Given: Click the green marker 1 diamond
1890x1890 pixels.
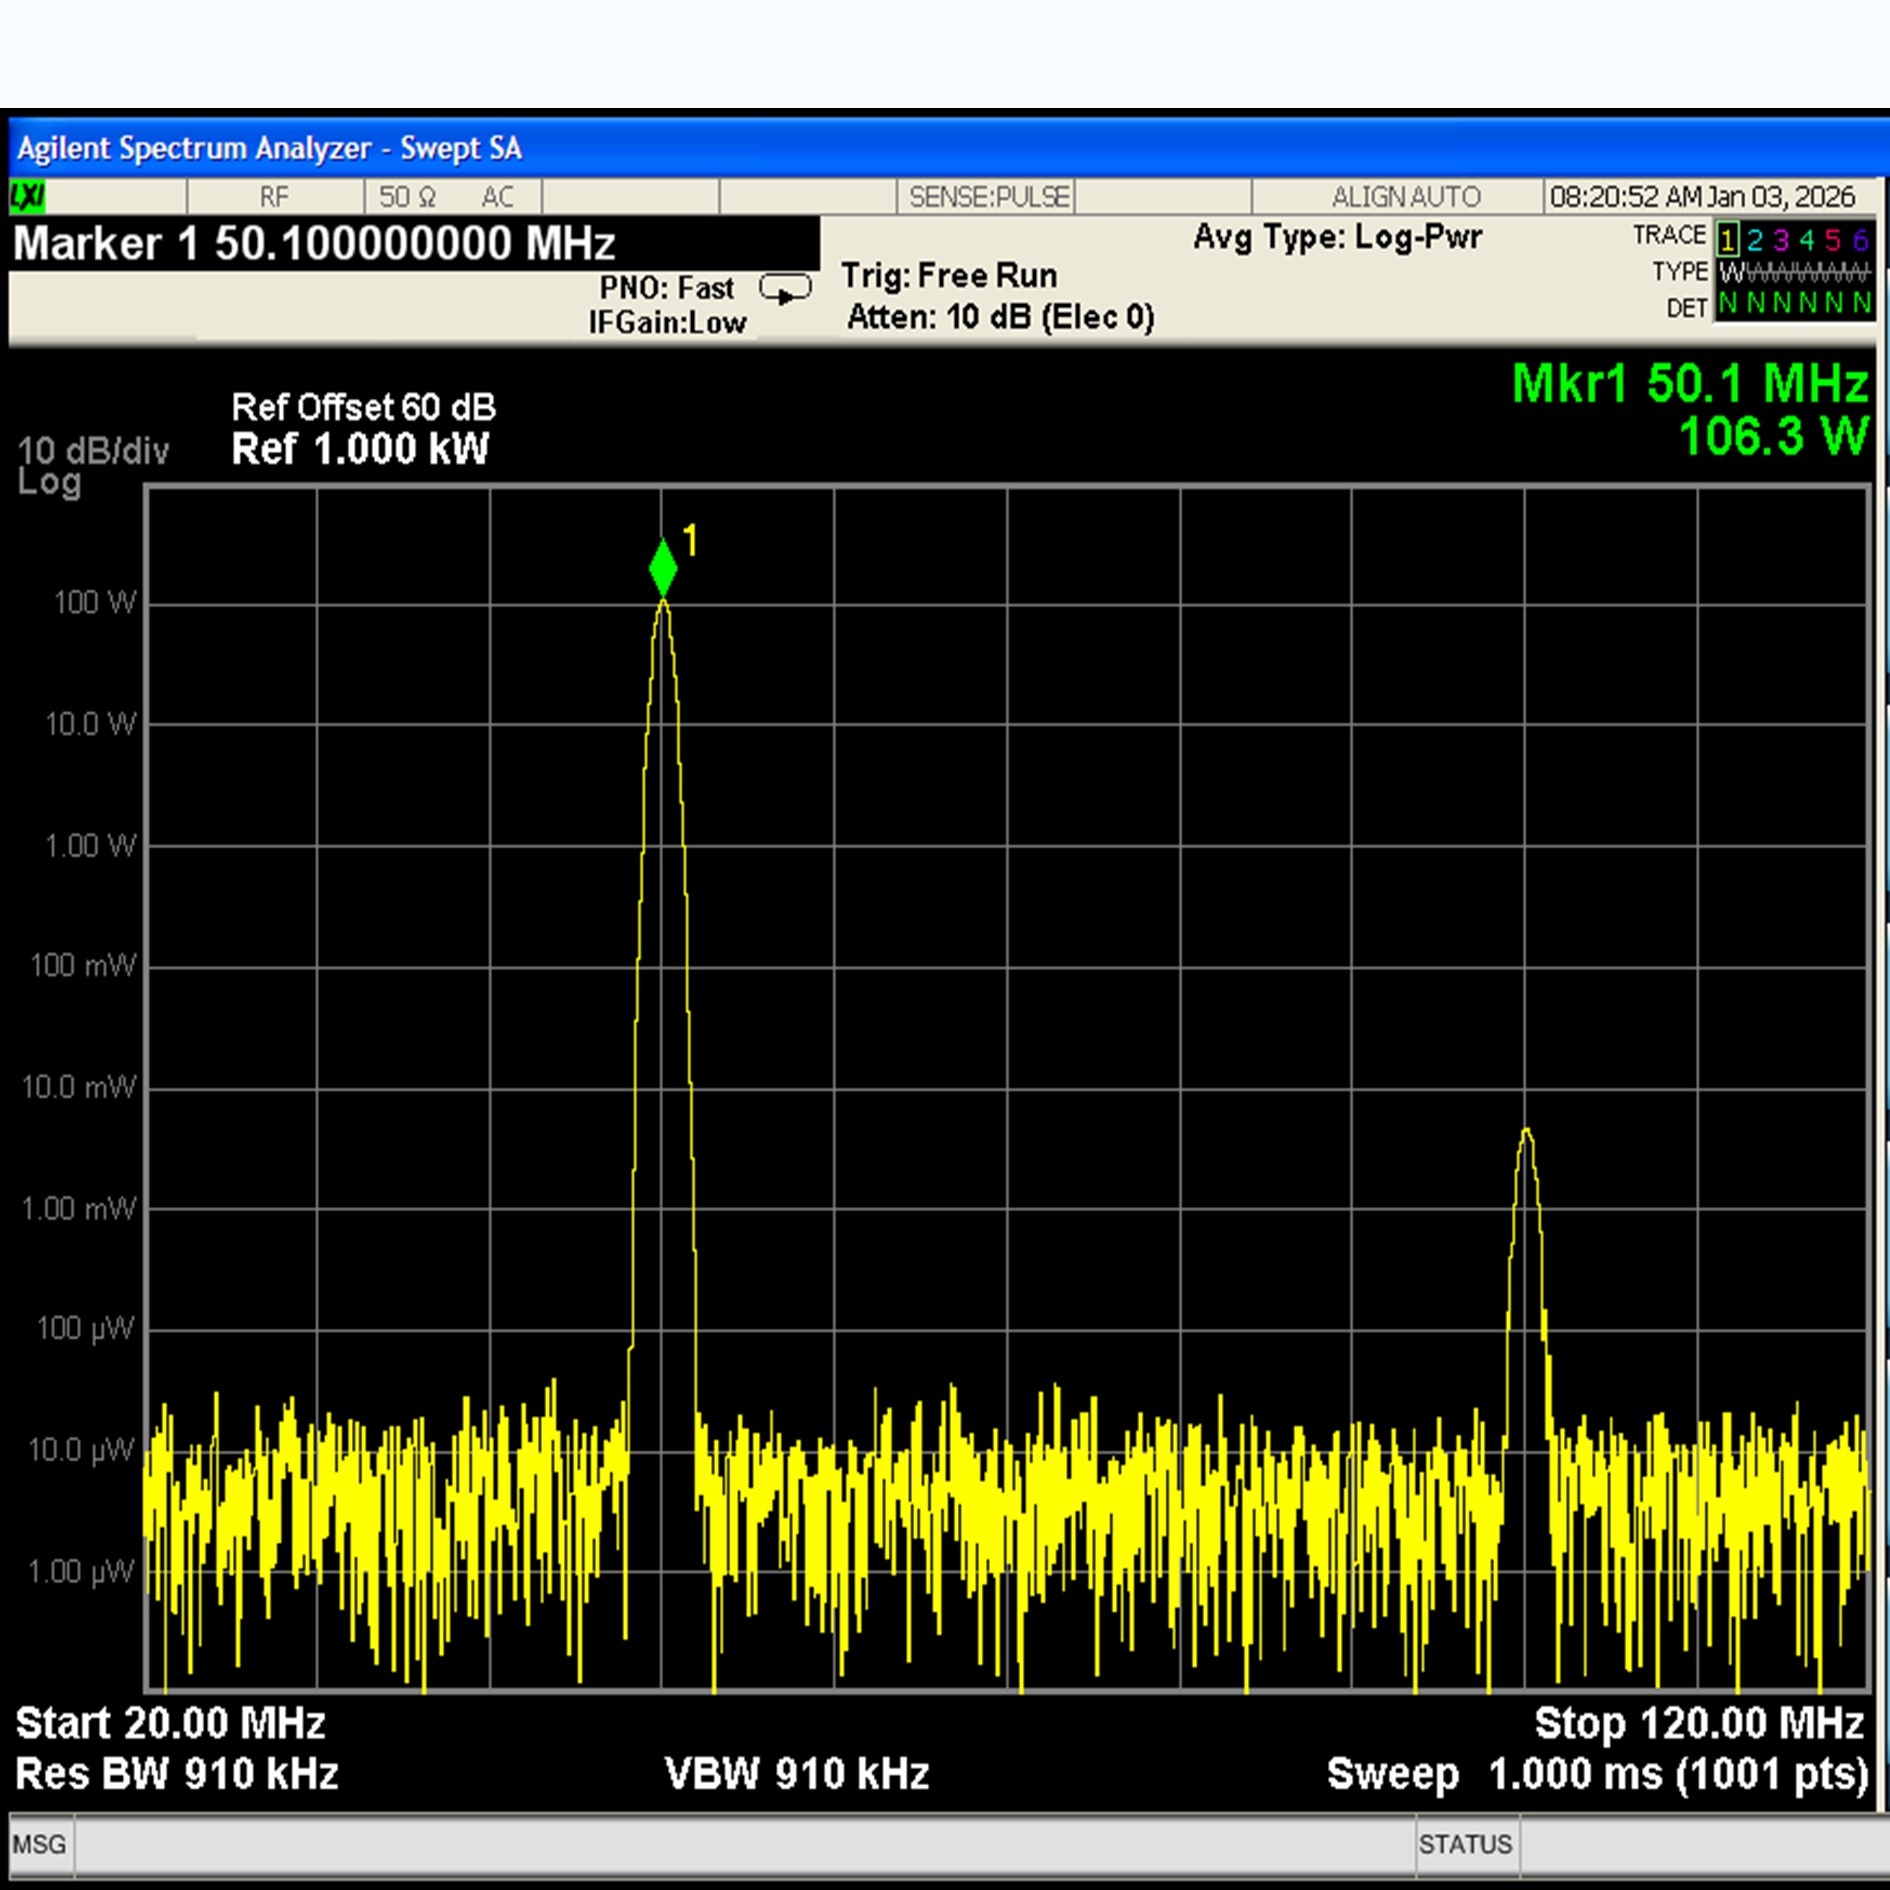Looking at the screenshot, I should point(663,568).
